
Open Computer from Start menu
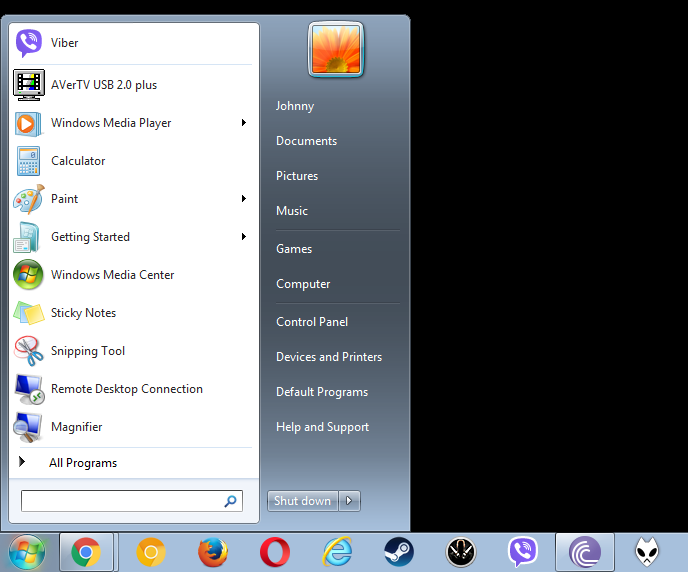tap(303, 284)
